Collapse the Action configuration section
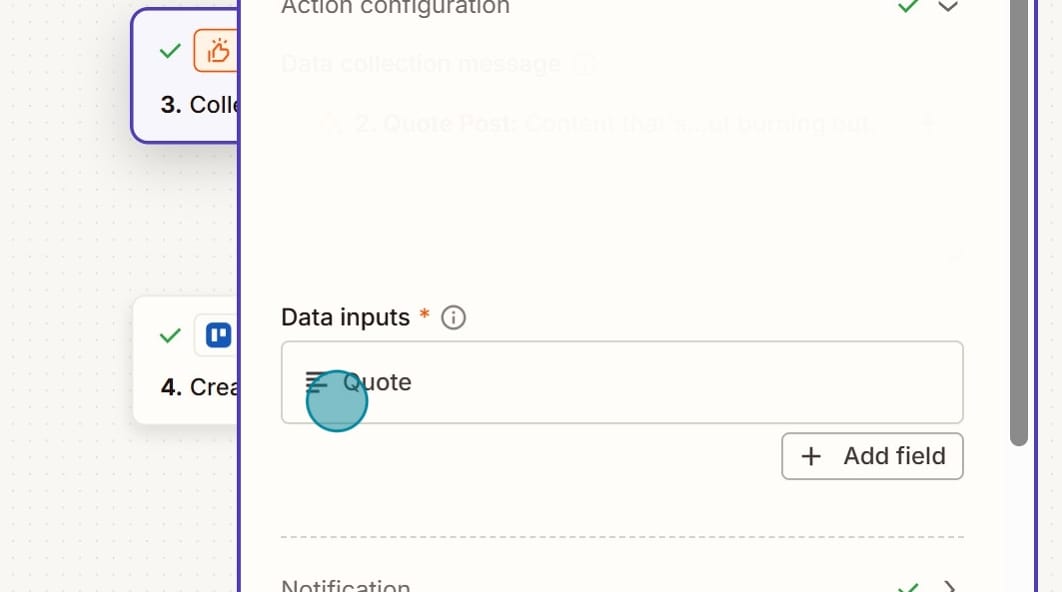1062x592 pixels. coord(948,7)
